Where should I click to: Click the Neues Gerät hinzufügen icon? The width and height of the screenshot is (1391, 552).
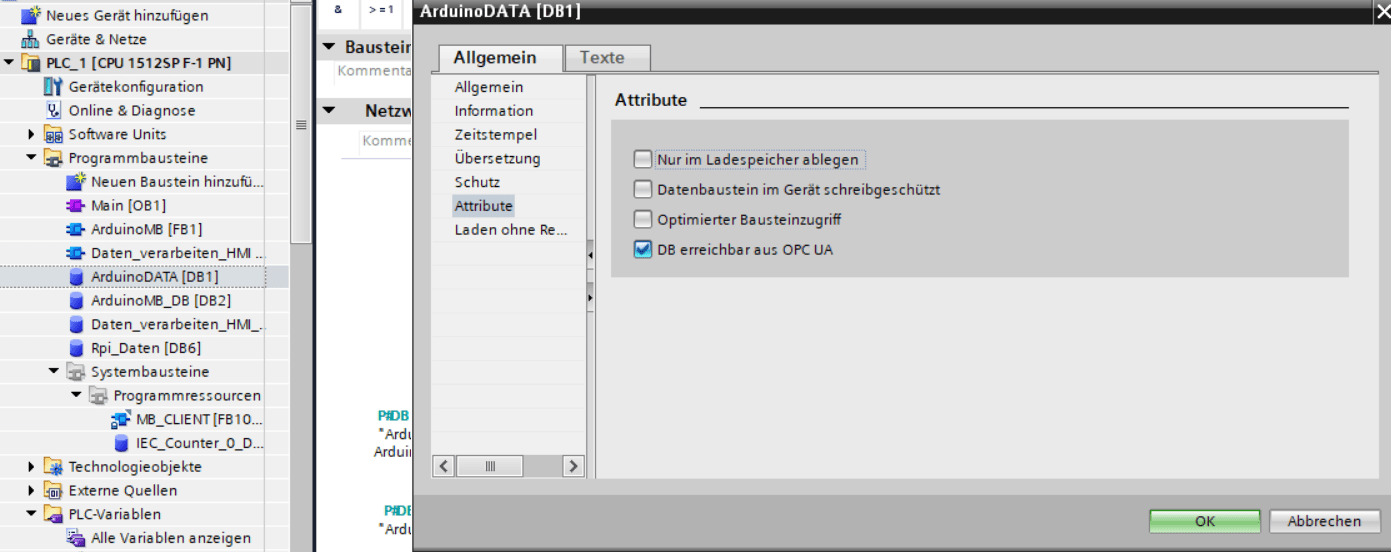31,15
